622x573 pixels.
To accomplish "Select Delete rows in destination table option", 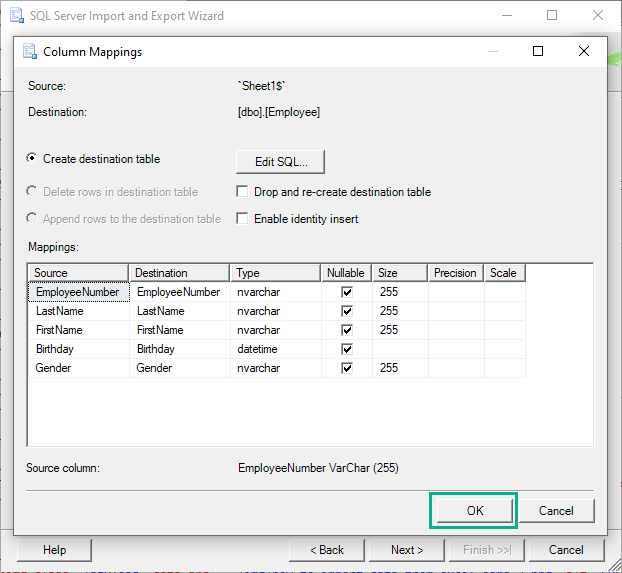I will tap(32, 191).
